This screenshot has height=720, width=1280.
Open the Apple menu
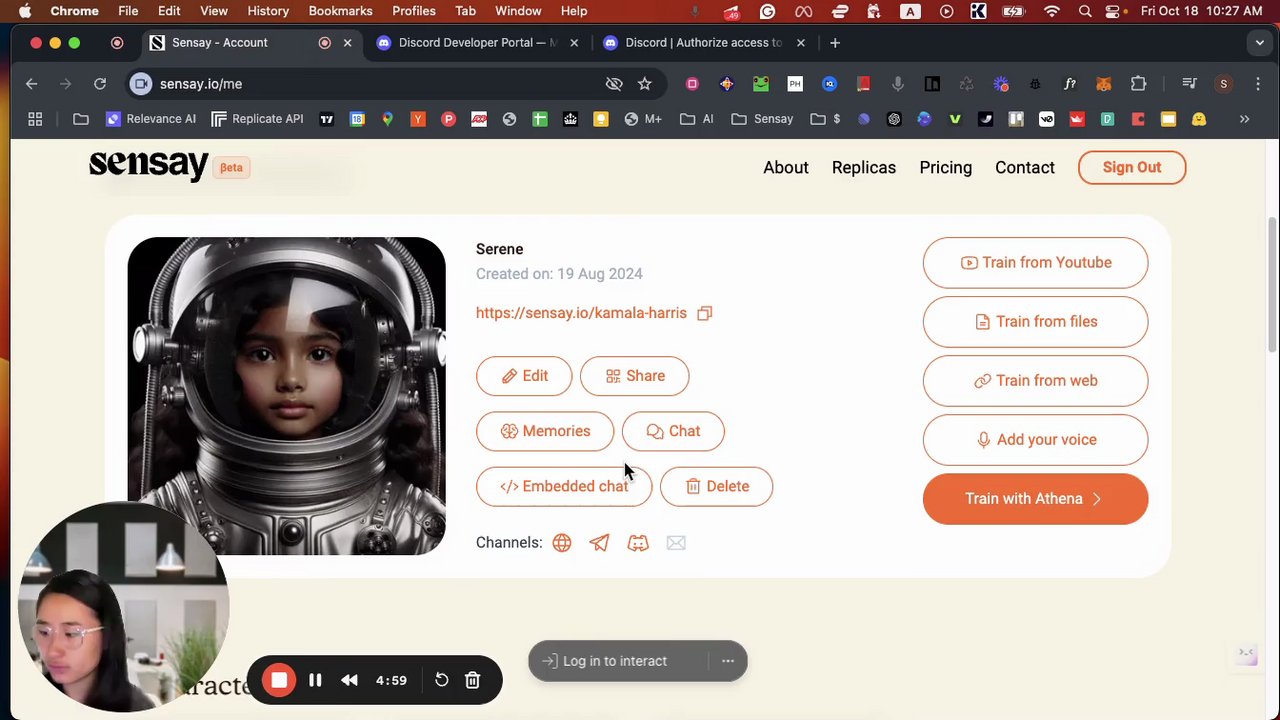click(x=25, y=11)
